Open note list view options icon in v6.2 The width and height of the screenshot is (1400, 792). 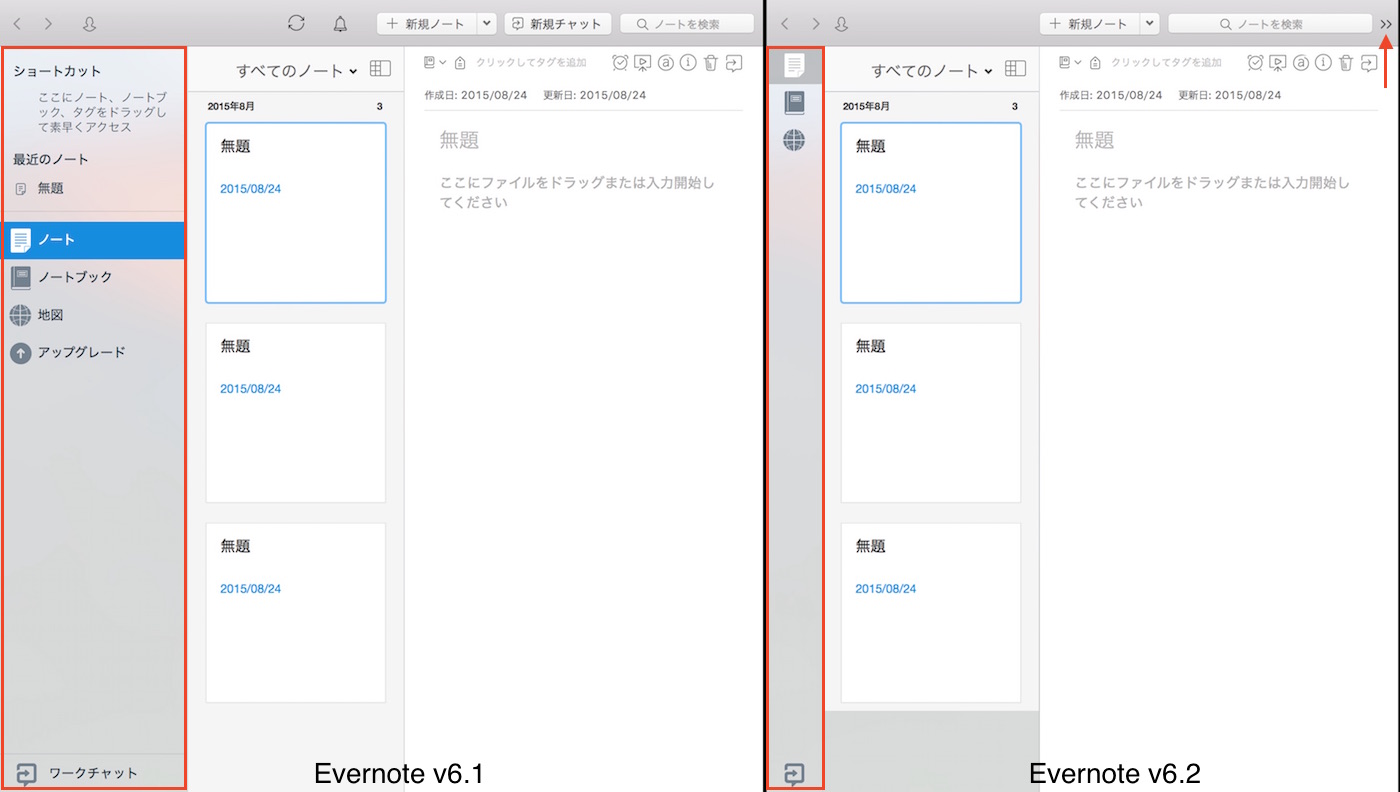(1015, 69)
